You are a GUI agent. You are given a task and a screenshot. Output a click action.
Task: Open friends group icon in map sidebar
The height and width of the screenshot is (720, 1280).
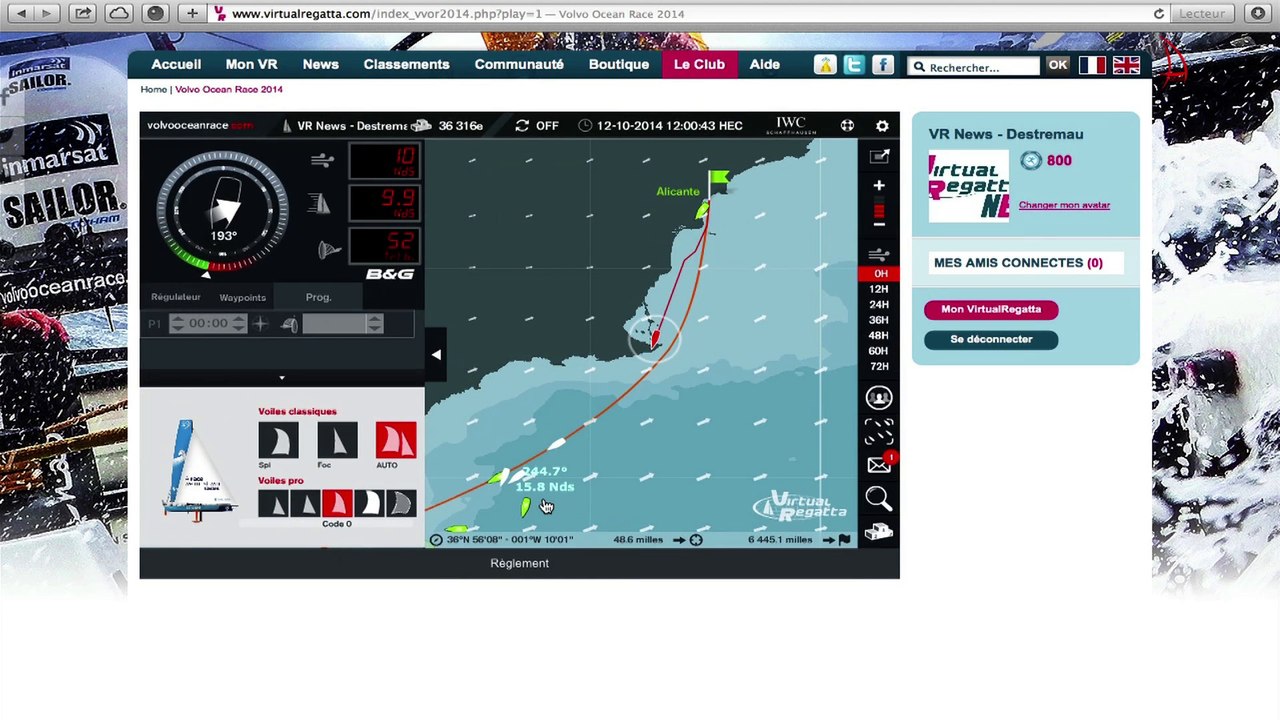879,398
